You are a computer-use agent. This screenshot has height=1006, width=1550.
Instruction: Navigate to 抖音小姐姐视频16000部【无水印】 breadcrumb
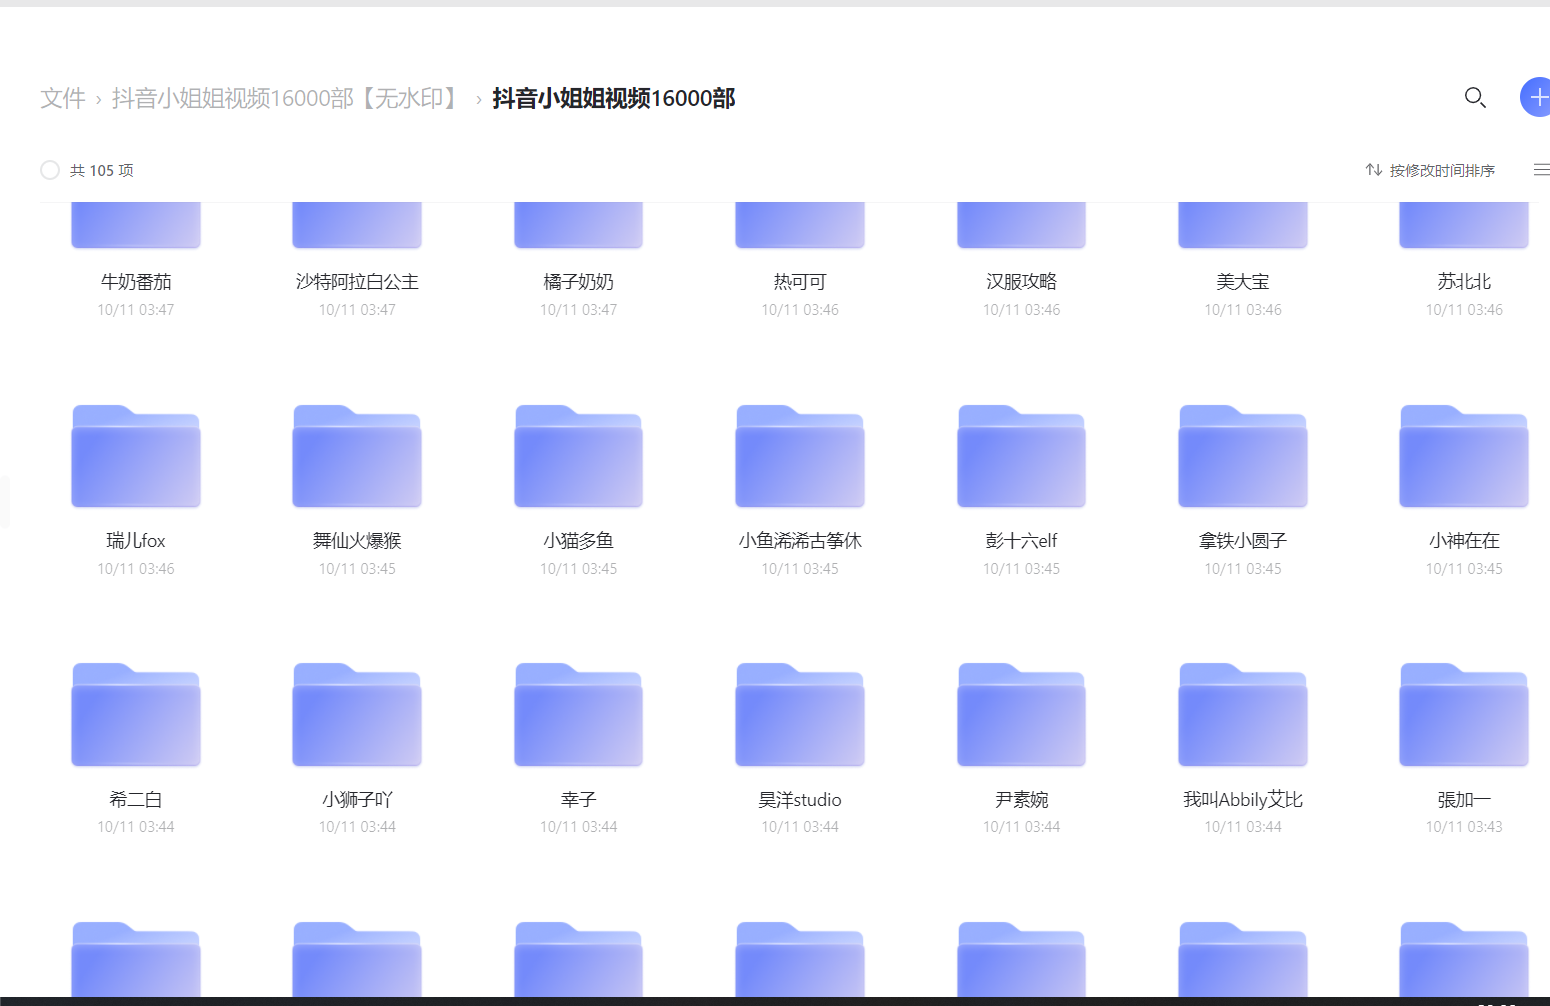click(x=286, y=98)
